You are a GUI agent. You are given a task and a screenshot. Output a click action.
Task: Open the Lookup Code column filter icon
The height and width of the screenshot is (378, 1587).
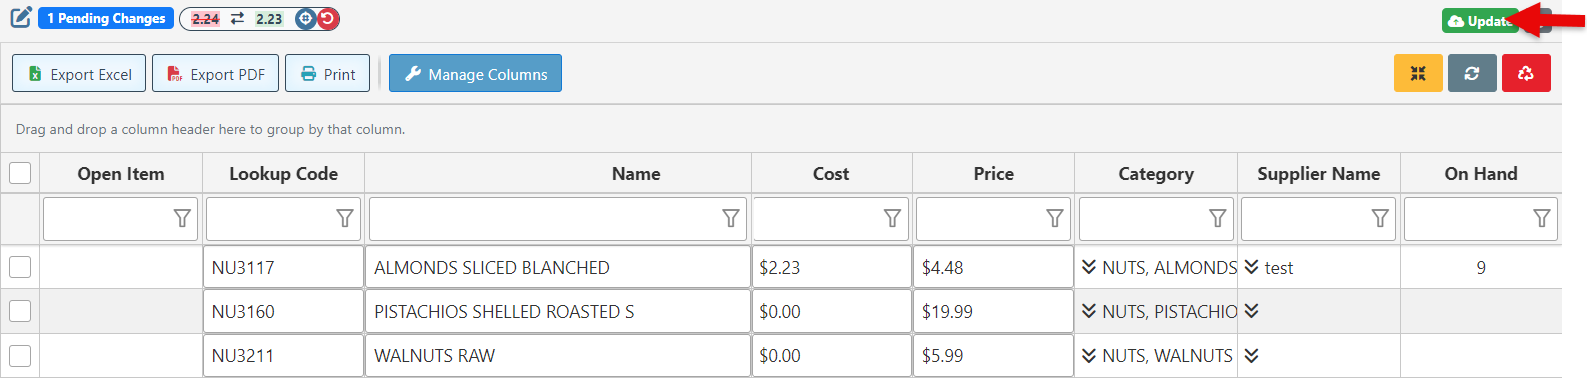tap(345, 218)
